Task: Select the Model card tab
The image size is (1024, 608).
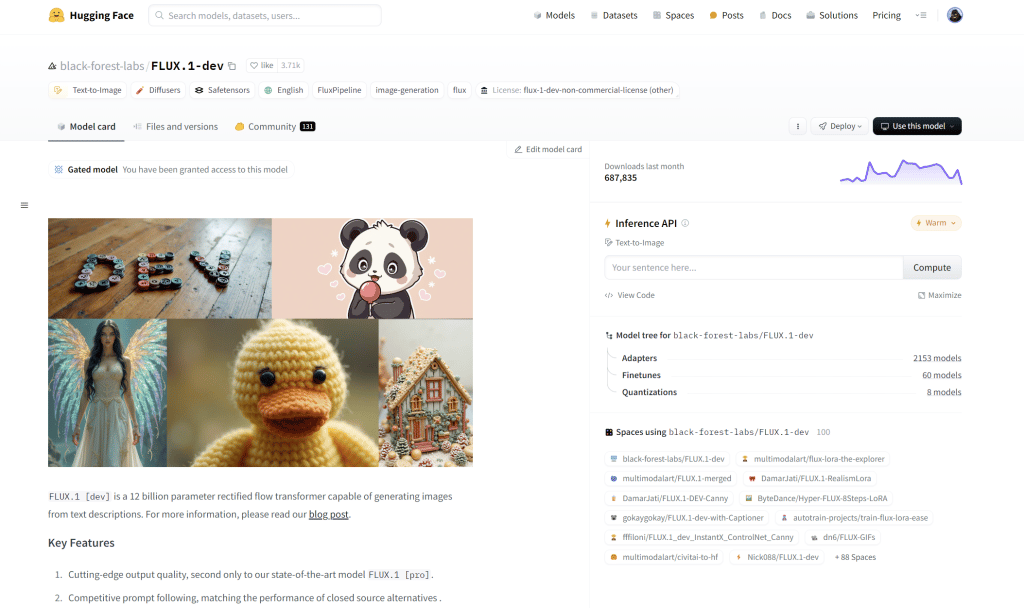Action: pos(86,127)
